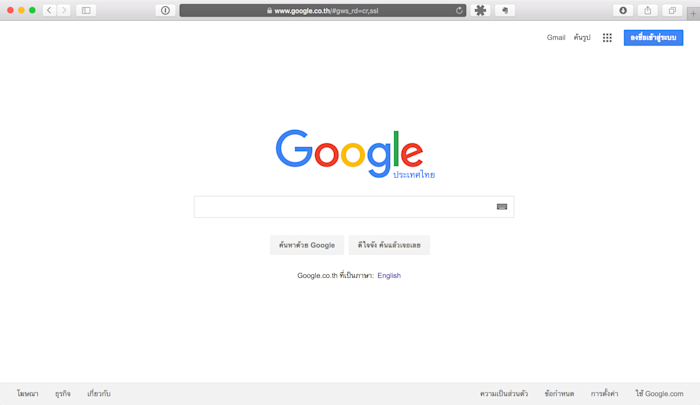Image resolution: width=700 pixels, height=405 pixels.
Task: Add a new tab with plus button
Action: point(693,13)
